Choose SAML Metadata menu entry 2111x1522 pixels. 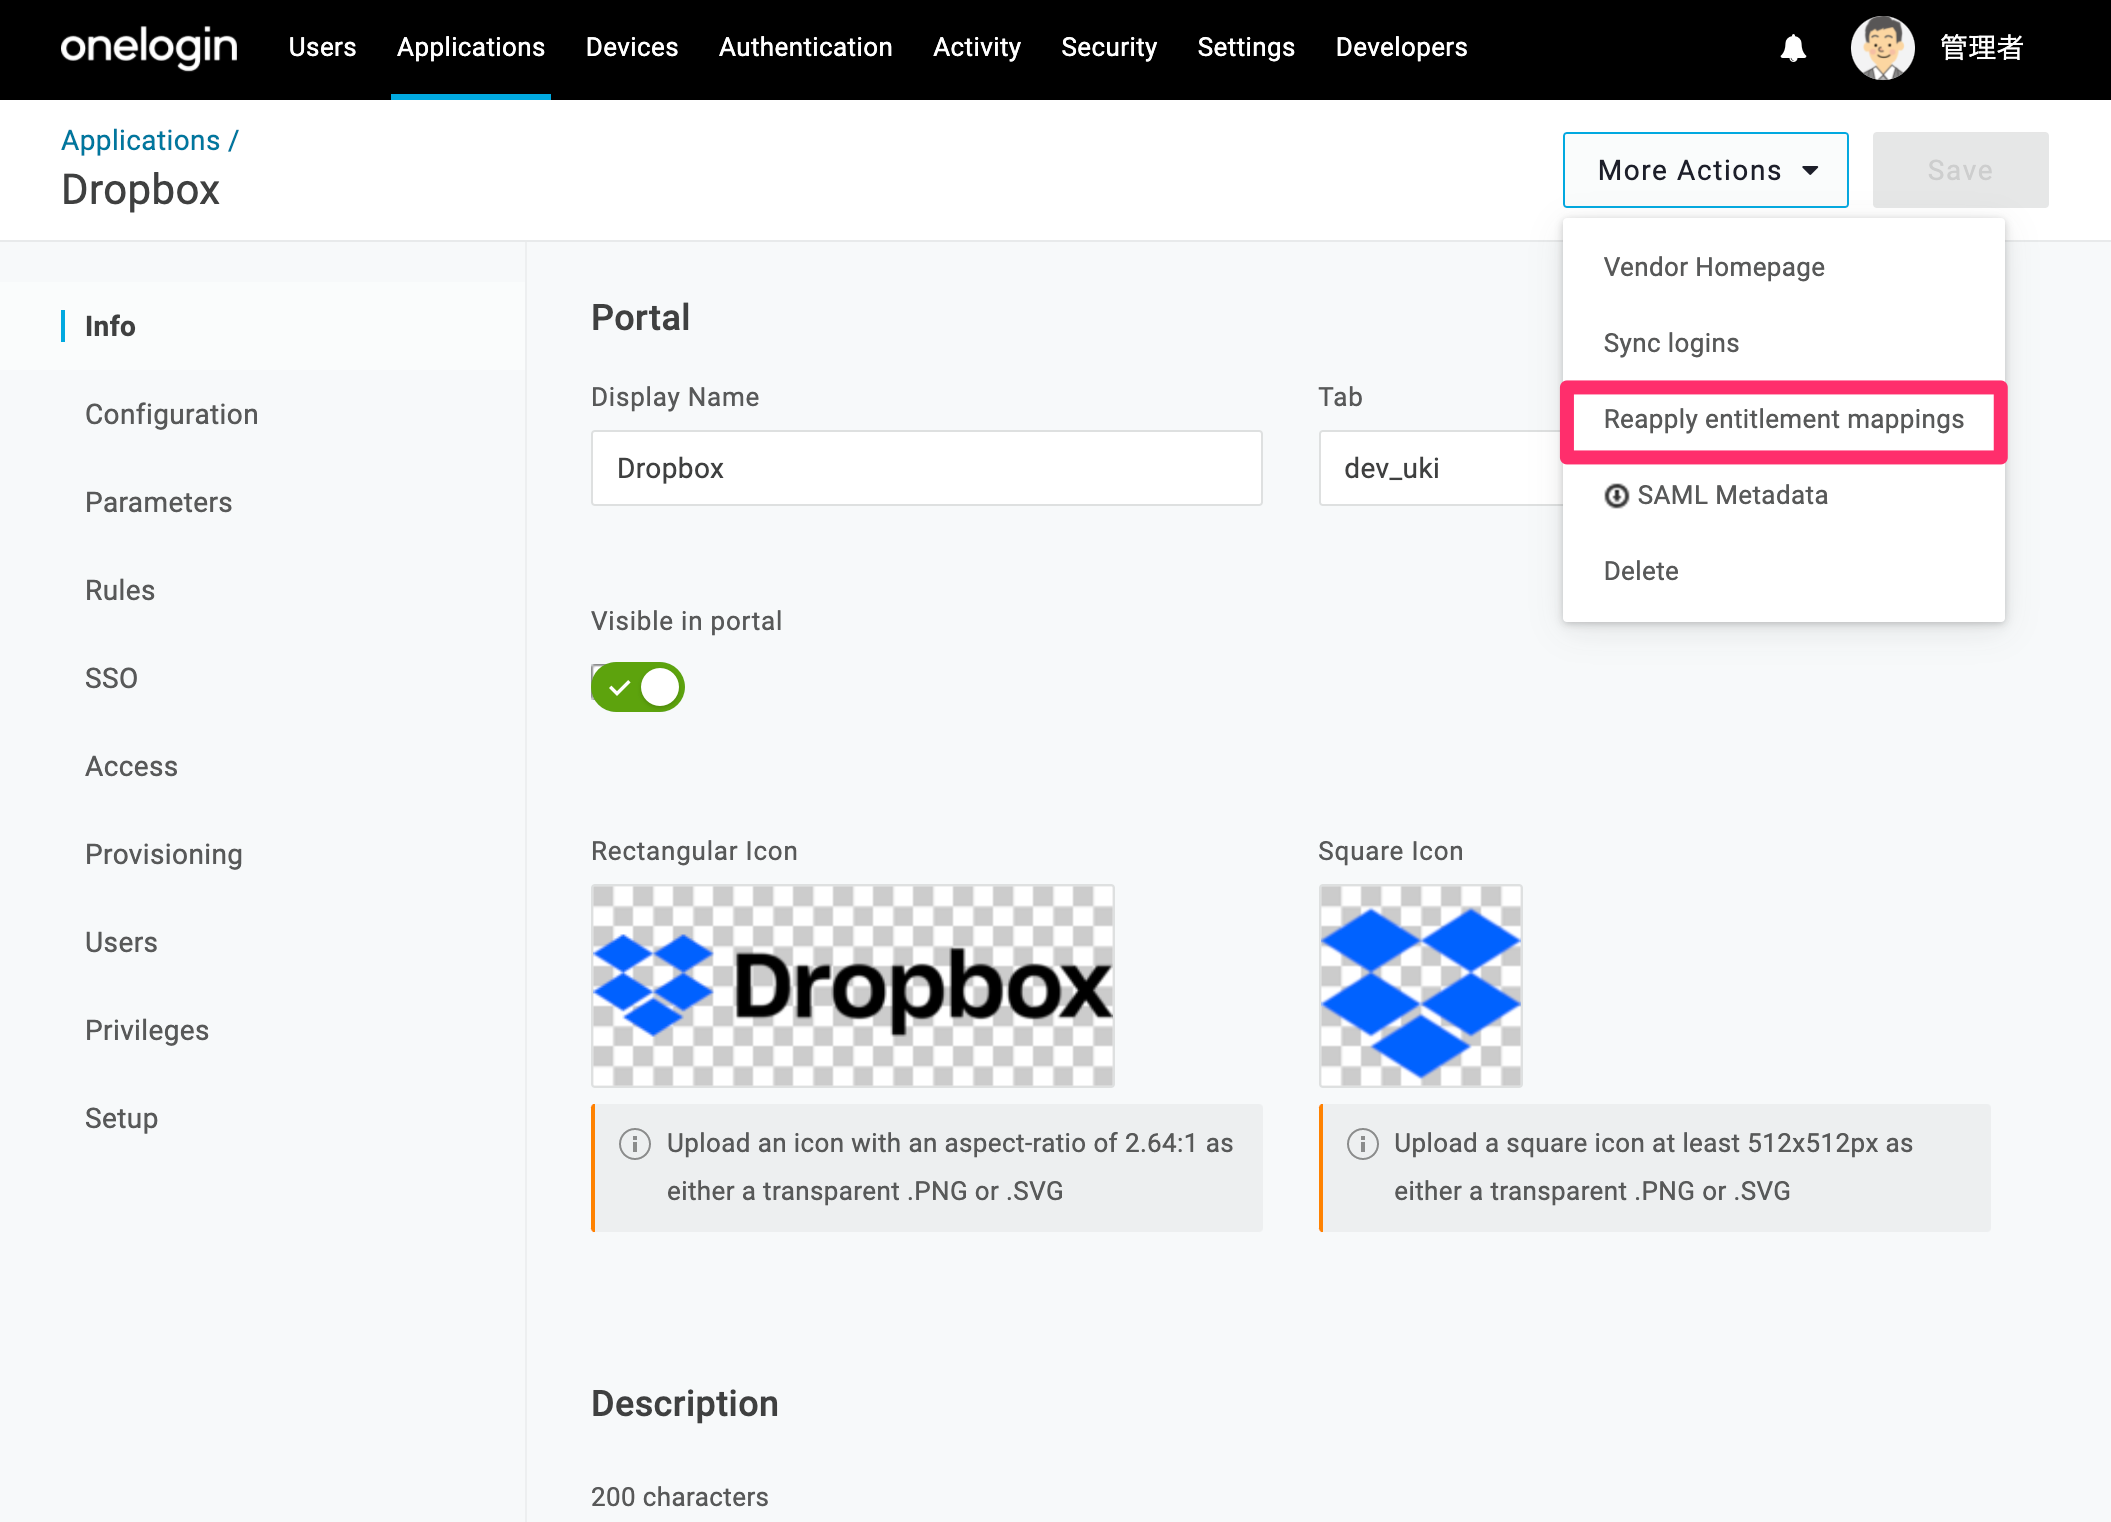pyautogui.click(x=1784, y=495)
